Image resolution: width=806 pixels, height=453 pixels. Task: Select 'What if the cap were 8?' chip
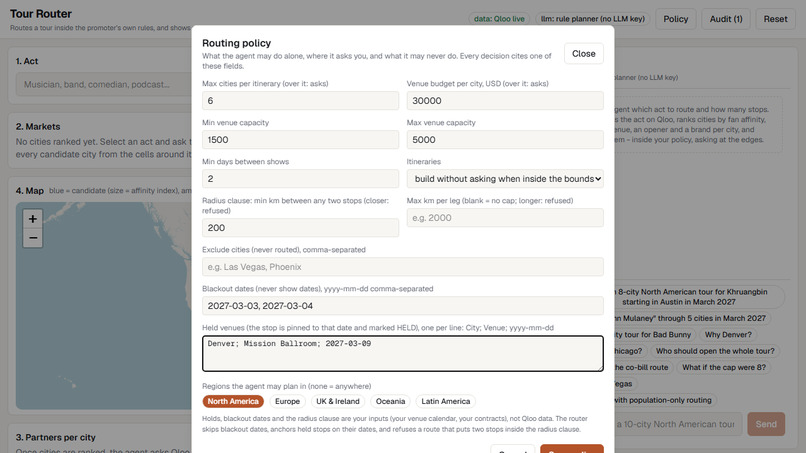(x=724, y=367)
